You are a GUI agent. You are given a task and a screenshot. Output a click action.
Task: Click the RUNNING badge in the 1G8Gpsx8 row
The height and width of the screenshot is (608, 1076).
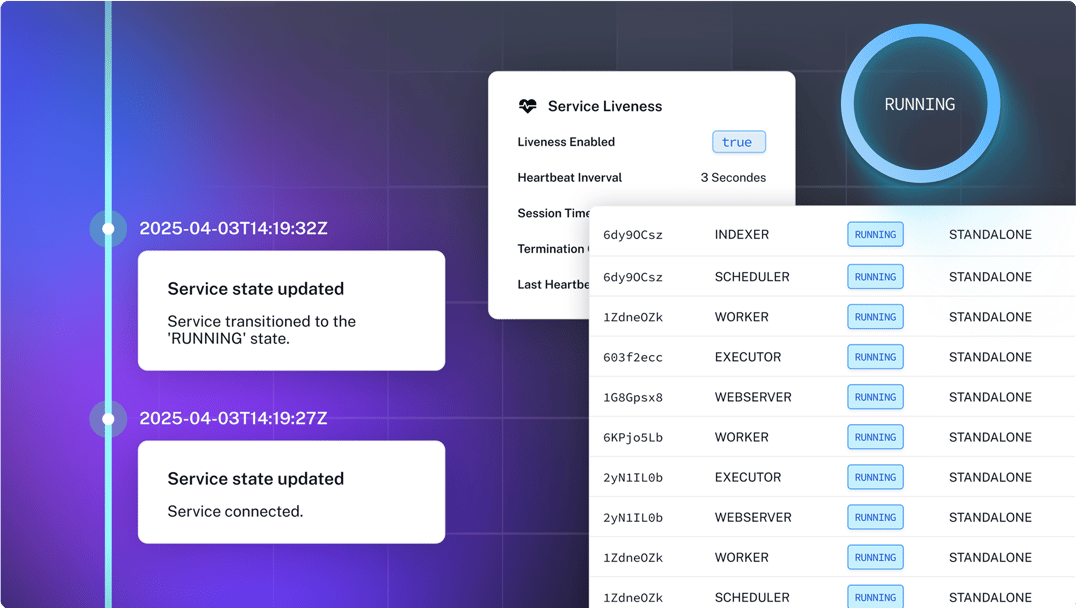point(875,397)
